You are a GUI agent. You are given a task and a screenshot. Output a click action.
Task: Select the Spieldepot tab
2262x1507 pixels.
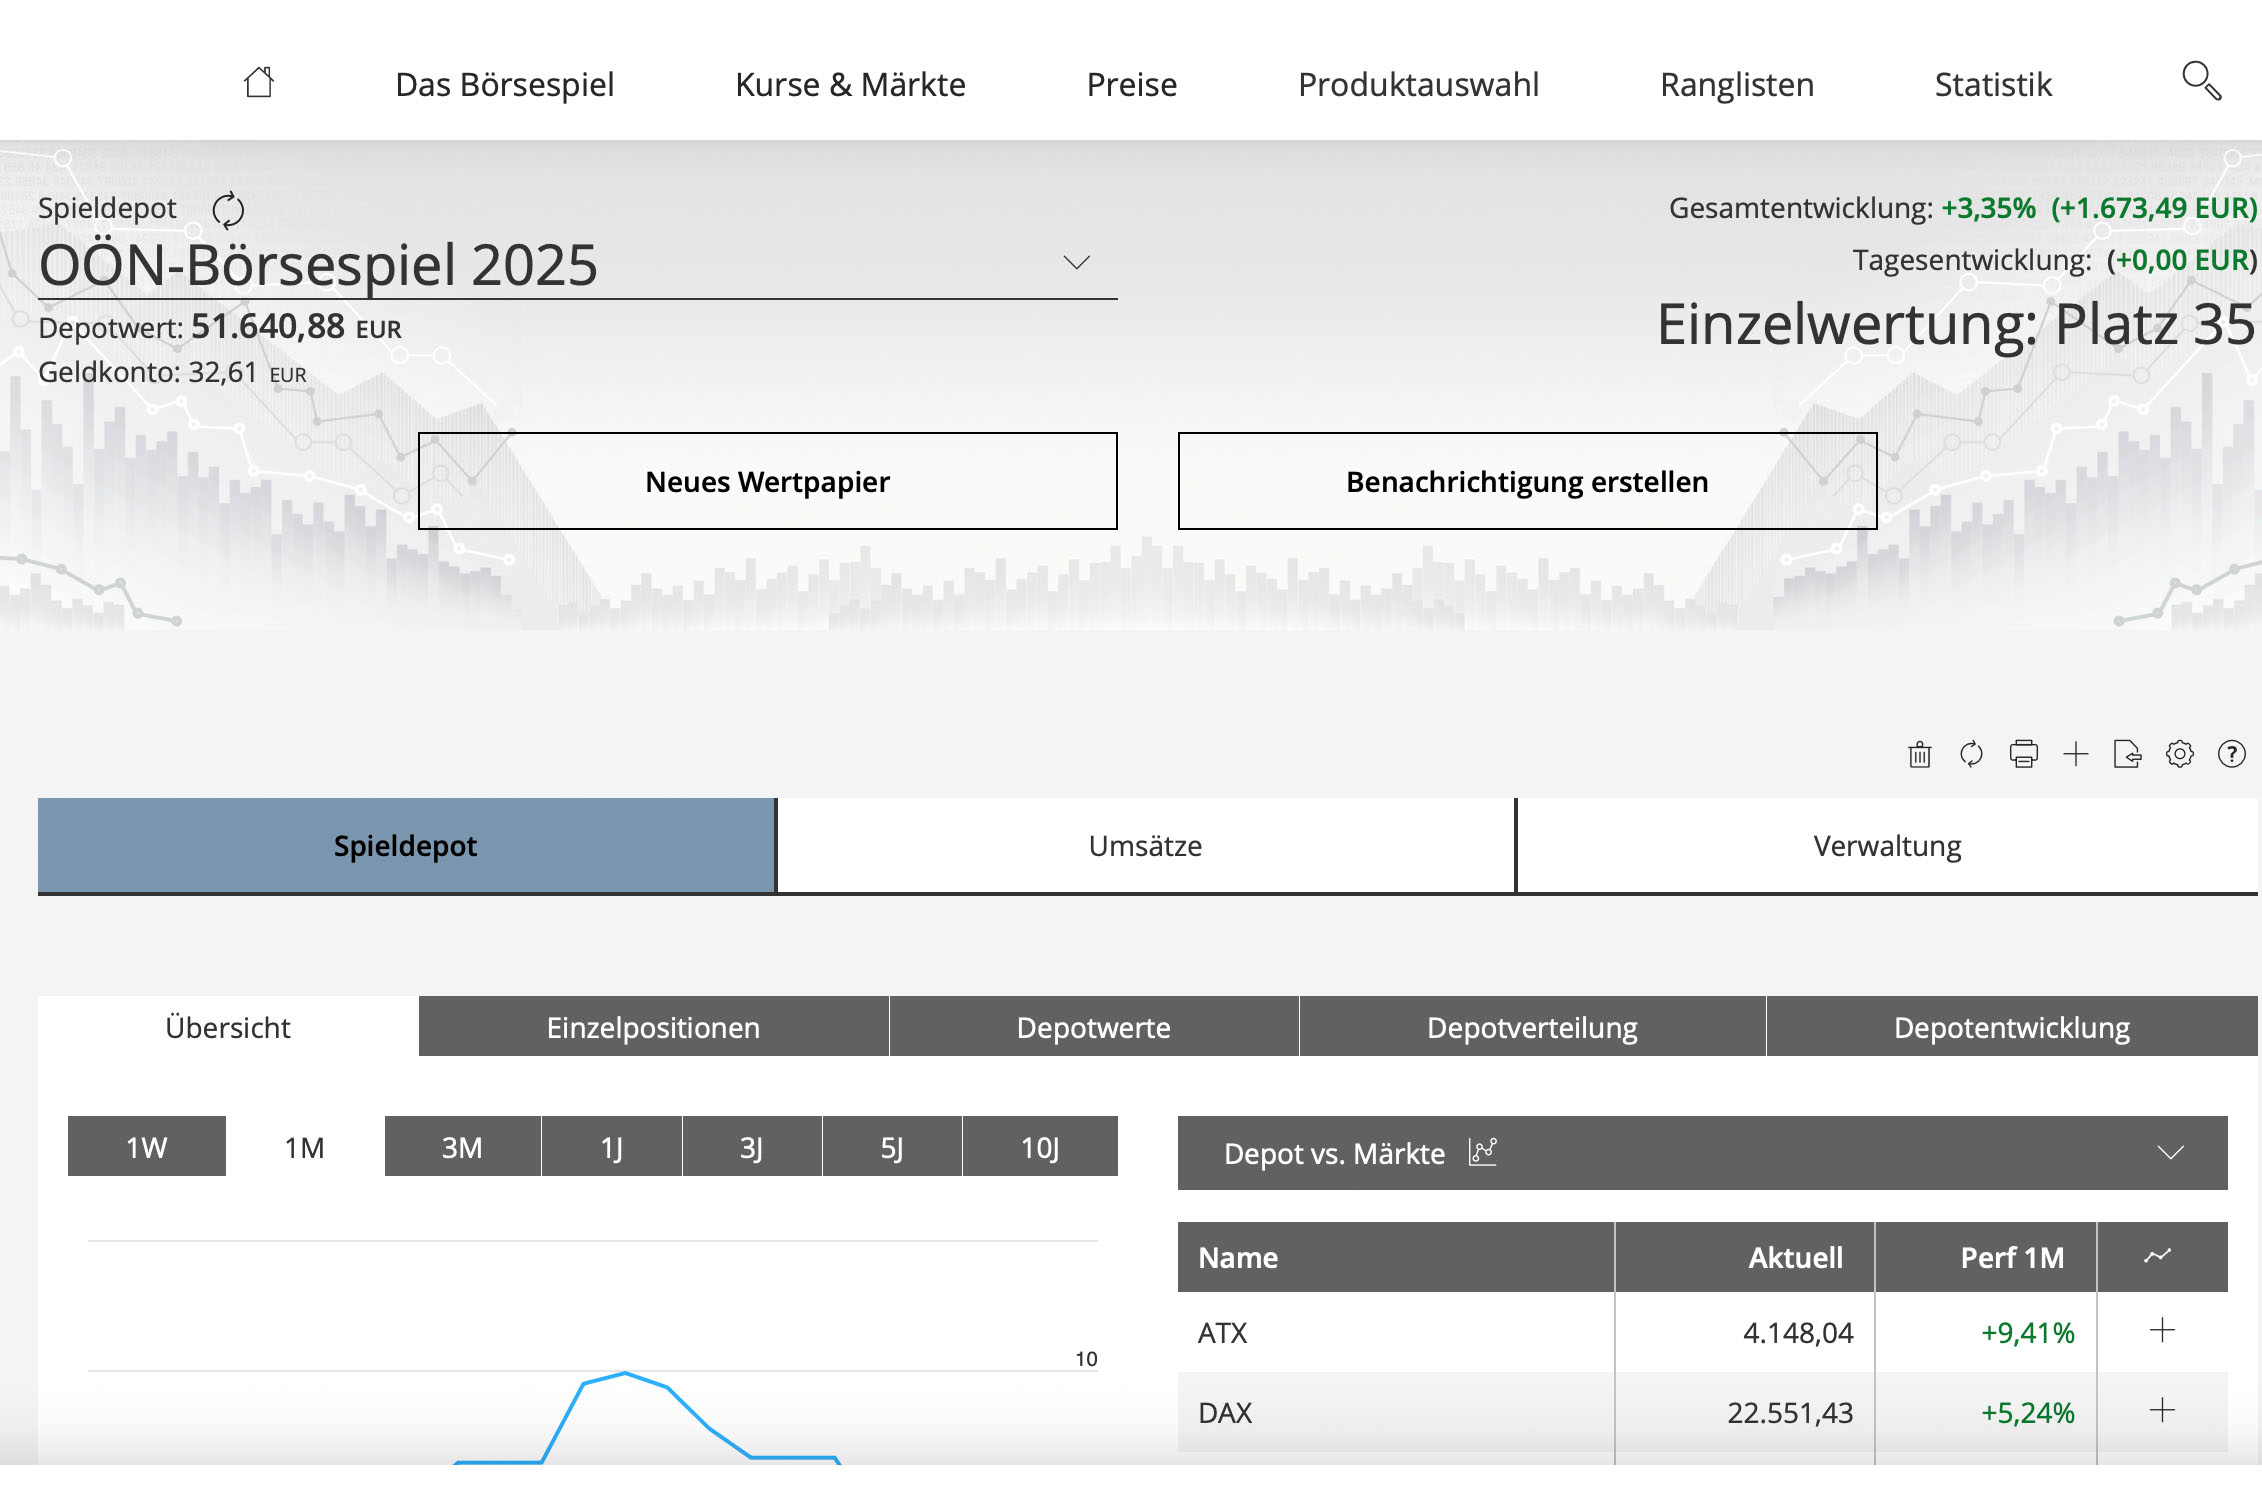406,845
